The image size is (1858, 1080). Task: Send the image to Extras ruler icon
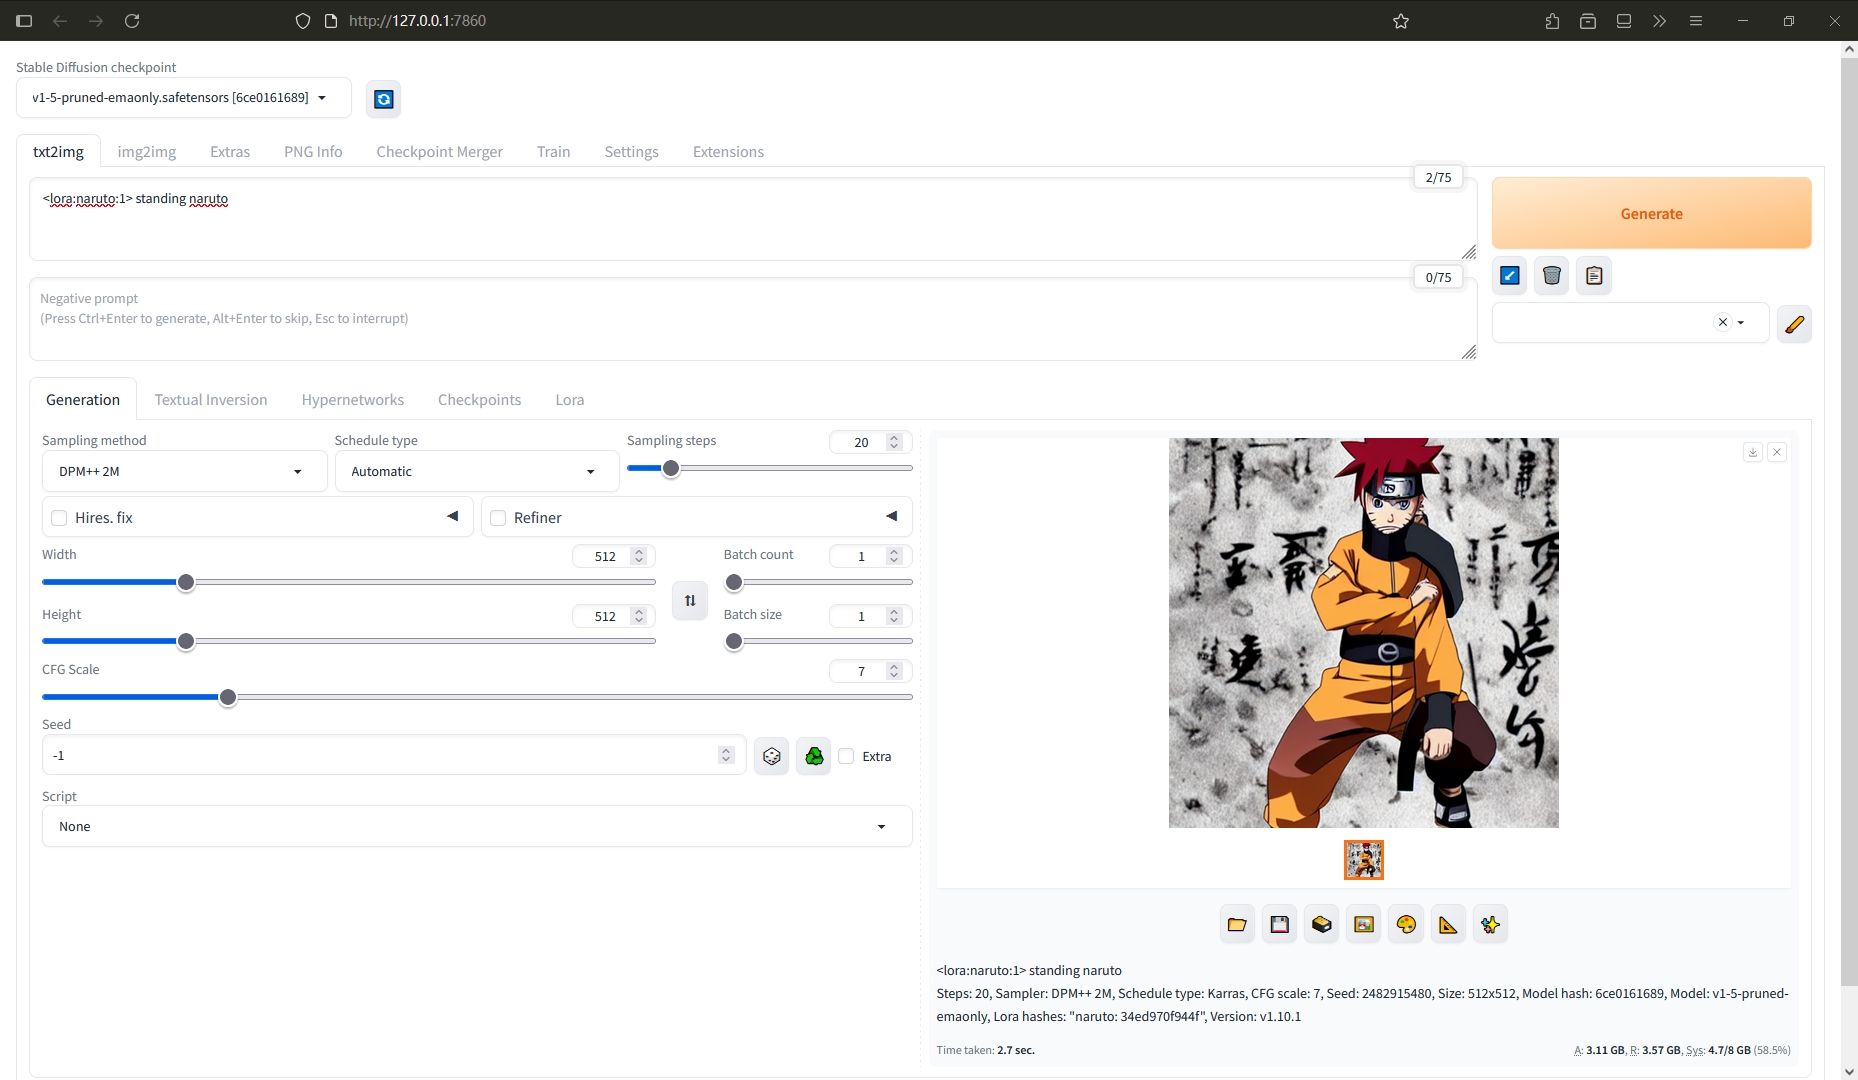(1448, 925)
